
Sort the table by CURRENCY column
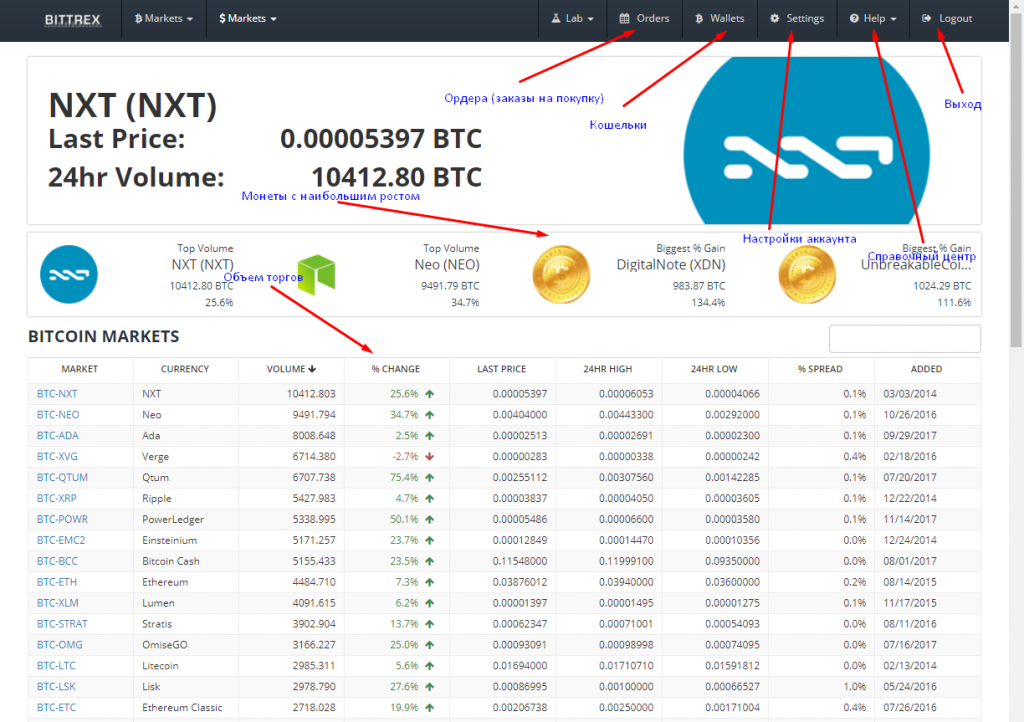185,369
